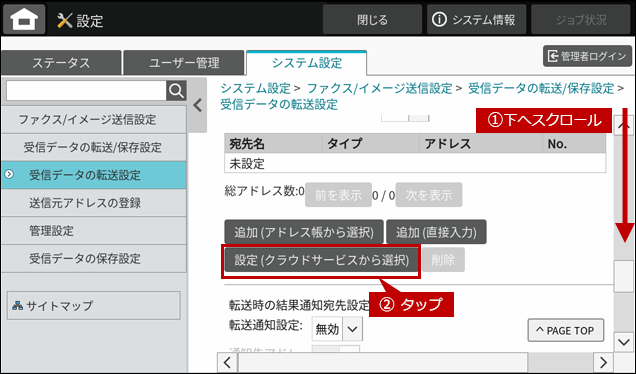This screenshot has width=636, height=374.
Task: Click the タイプ column header
Action: 371,143
